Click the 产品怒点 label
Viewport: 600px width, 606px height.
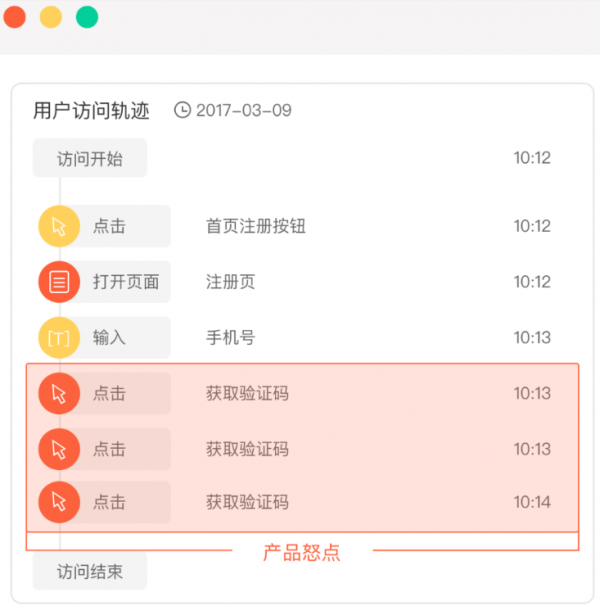[x=302, y=552]
